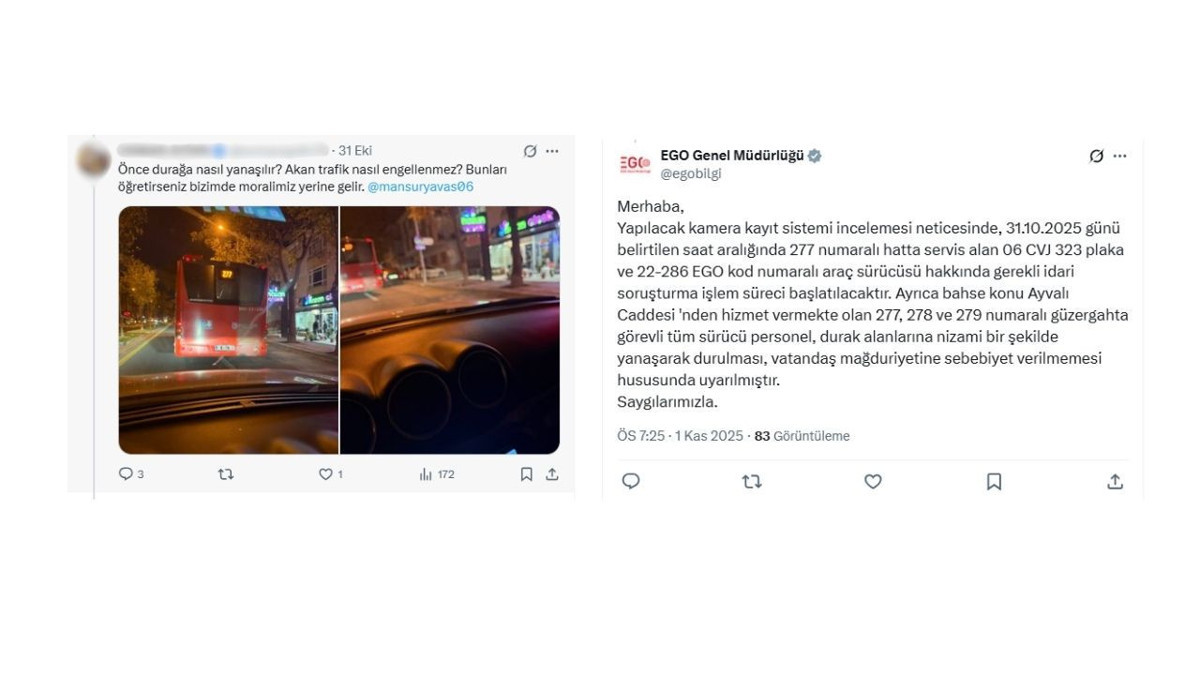Like the EGO Genel Müdürlüğü tweet

pyautogui.click(x=873, y=481)
